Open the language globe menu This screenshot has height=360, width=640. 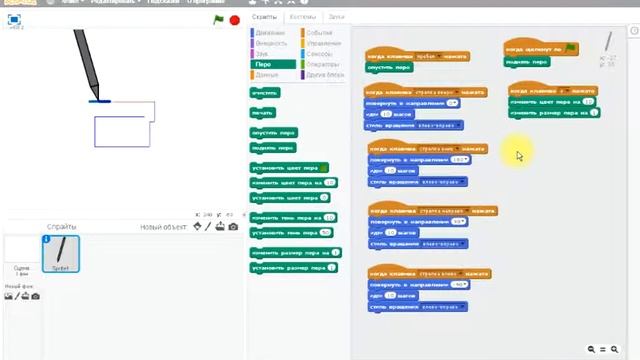50,2
